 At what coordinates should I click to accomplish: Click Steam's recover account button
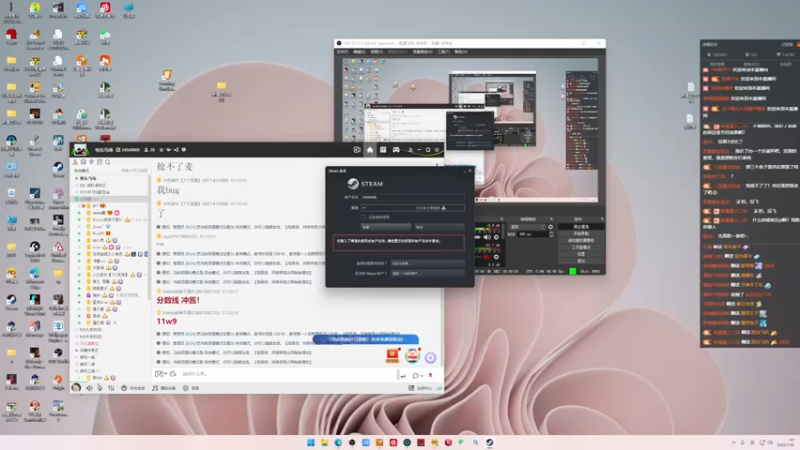428,263
